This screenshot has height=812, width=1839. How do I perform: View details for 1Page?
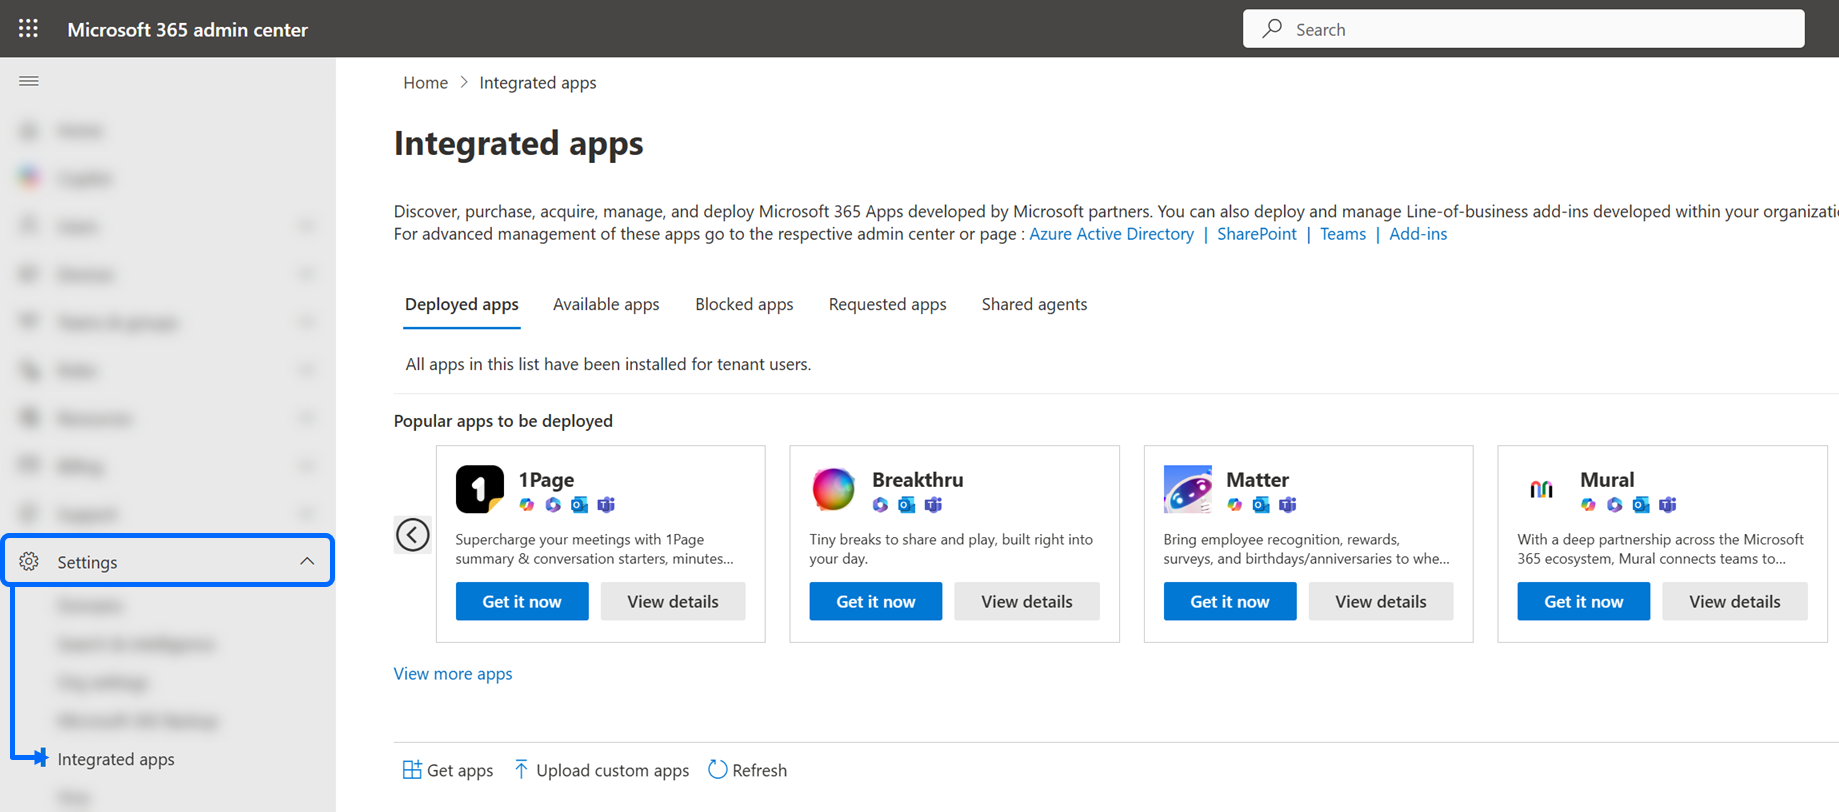click(x=673, y=601)
